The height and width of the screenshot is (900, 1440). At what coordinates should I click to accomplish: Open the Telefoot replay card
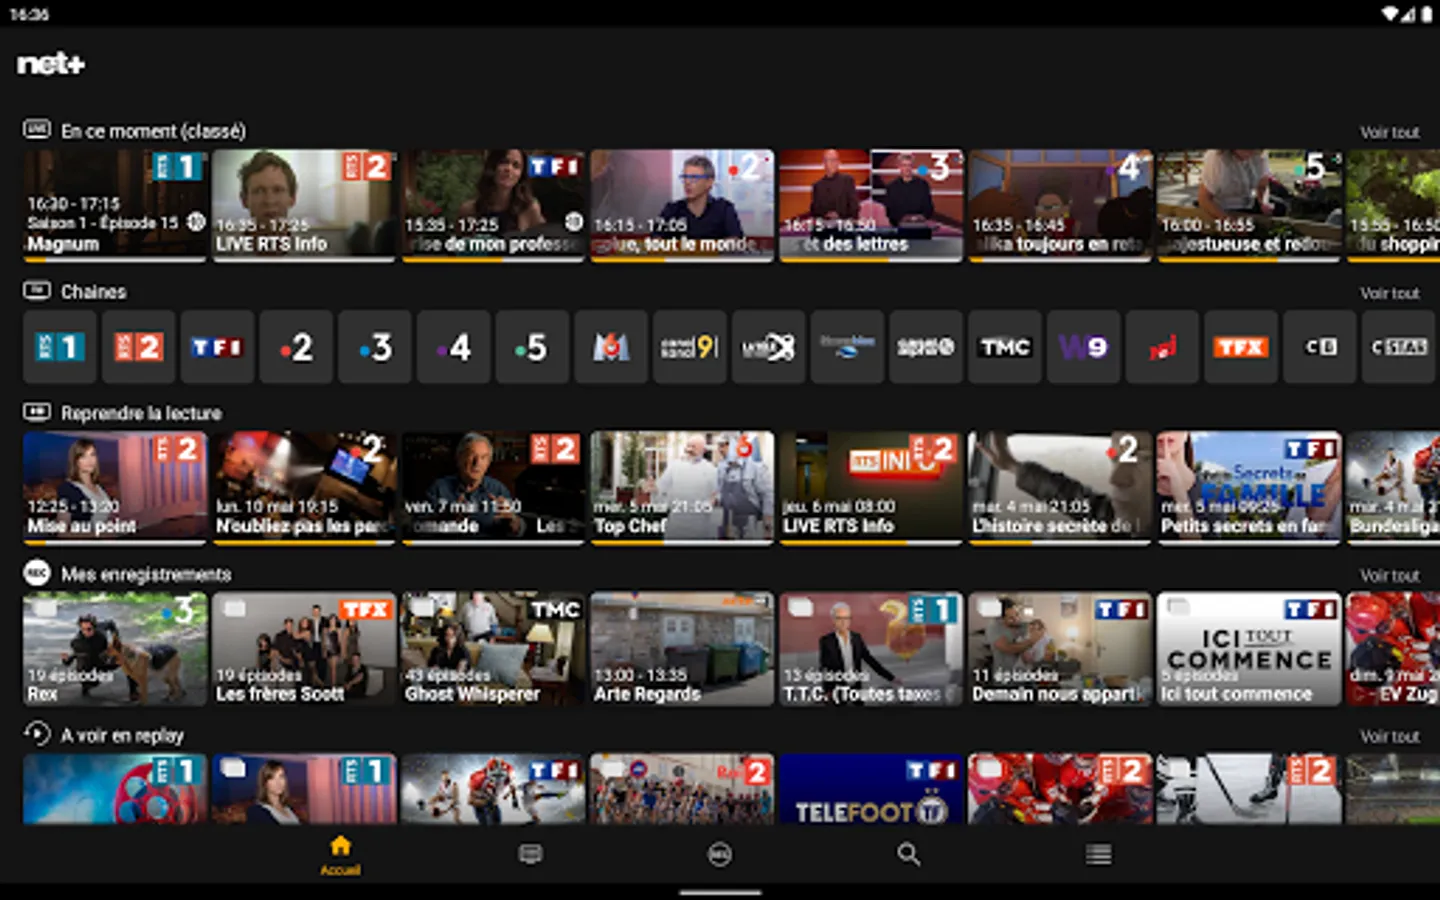pyautogui.click(x=871, y=789)
